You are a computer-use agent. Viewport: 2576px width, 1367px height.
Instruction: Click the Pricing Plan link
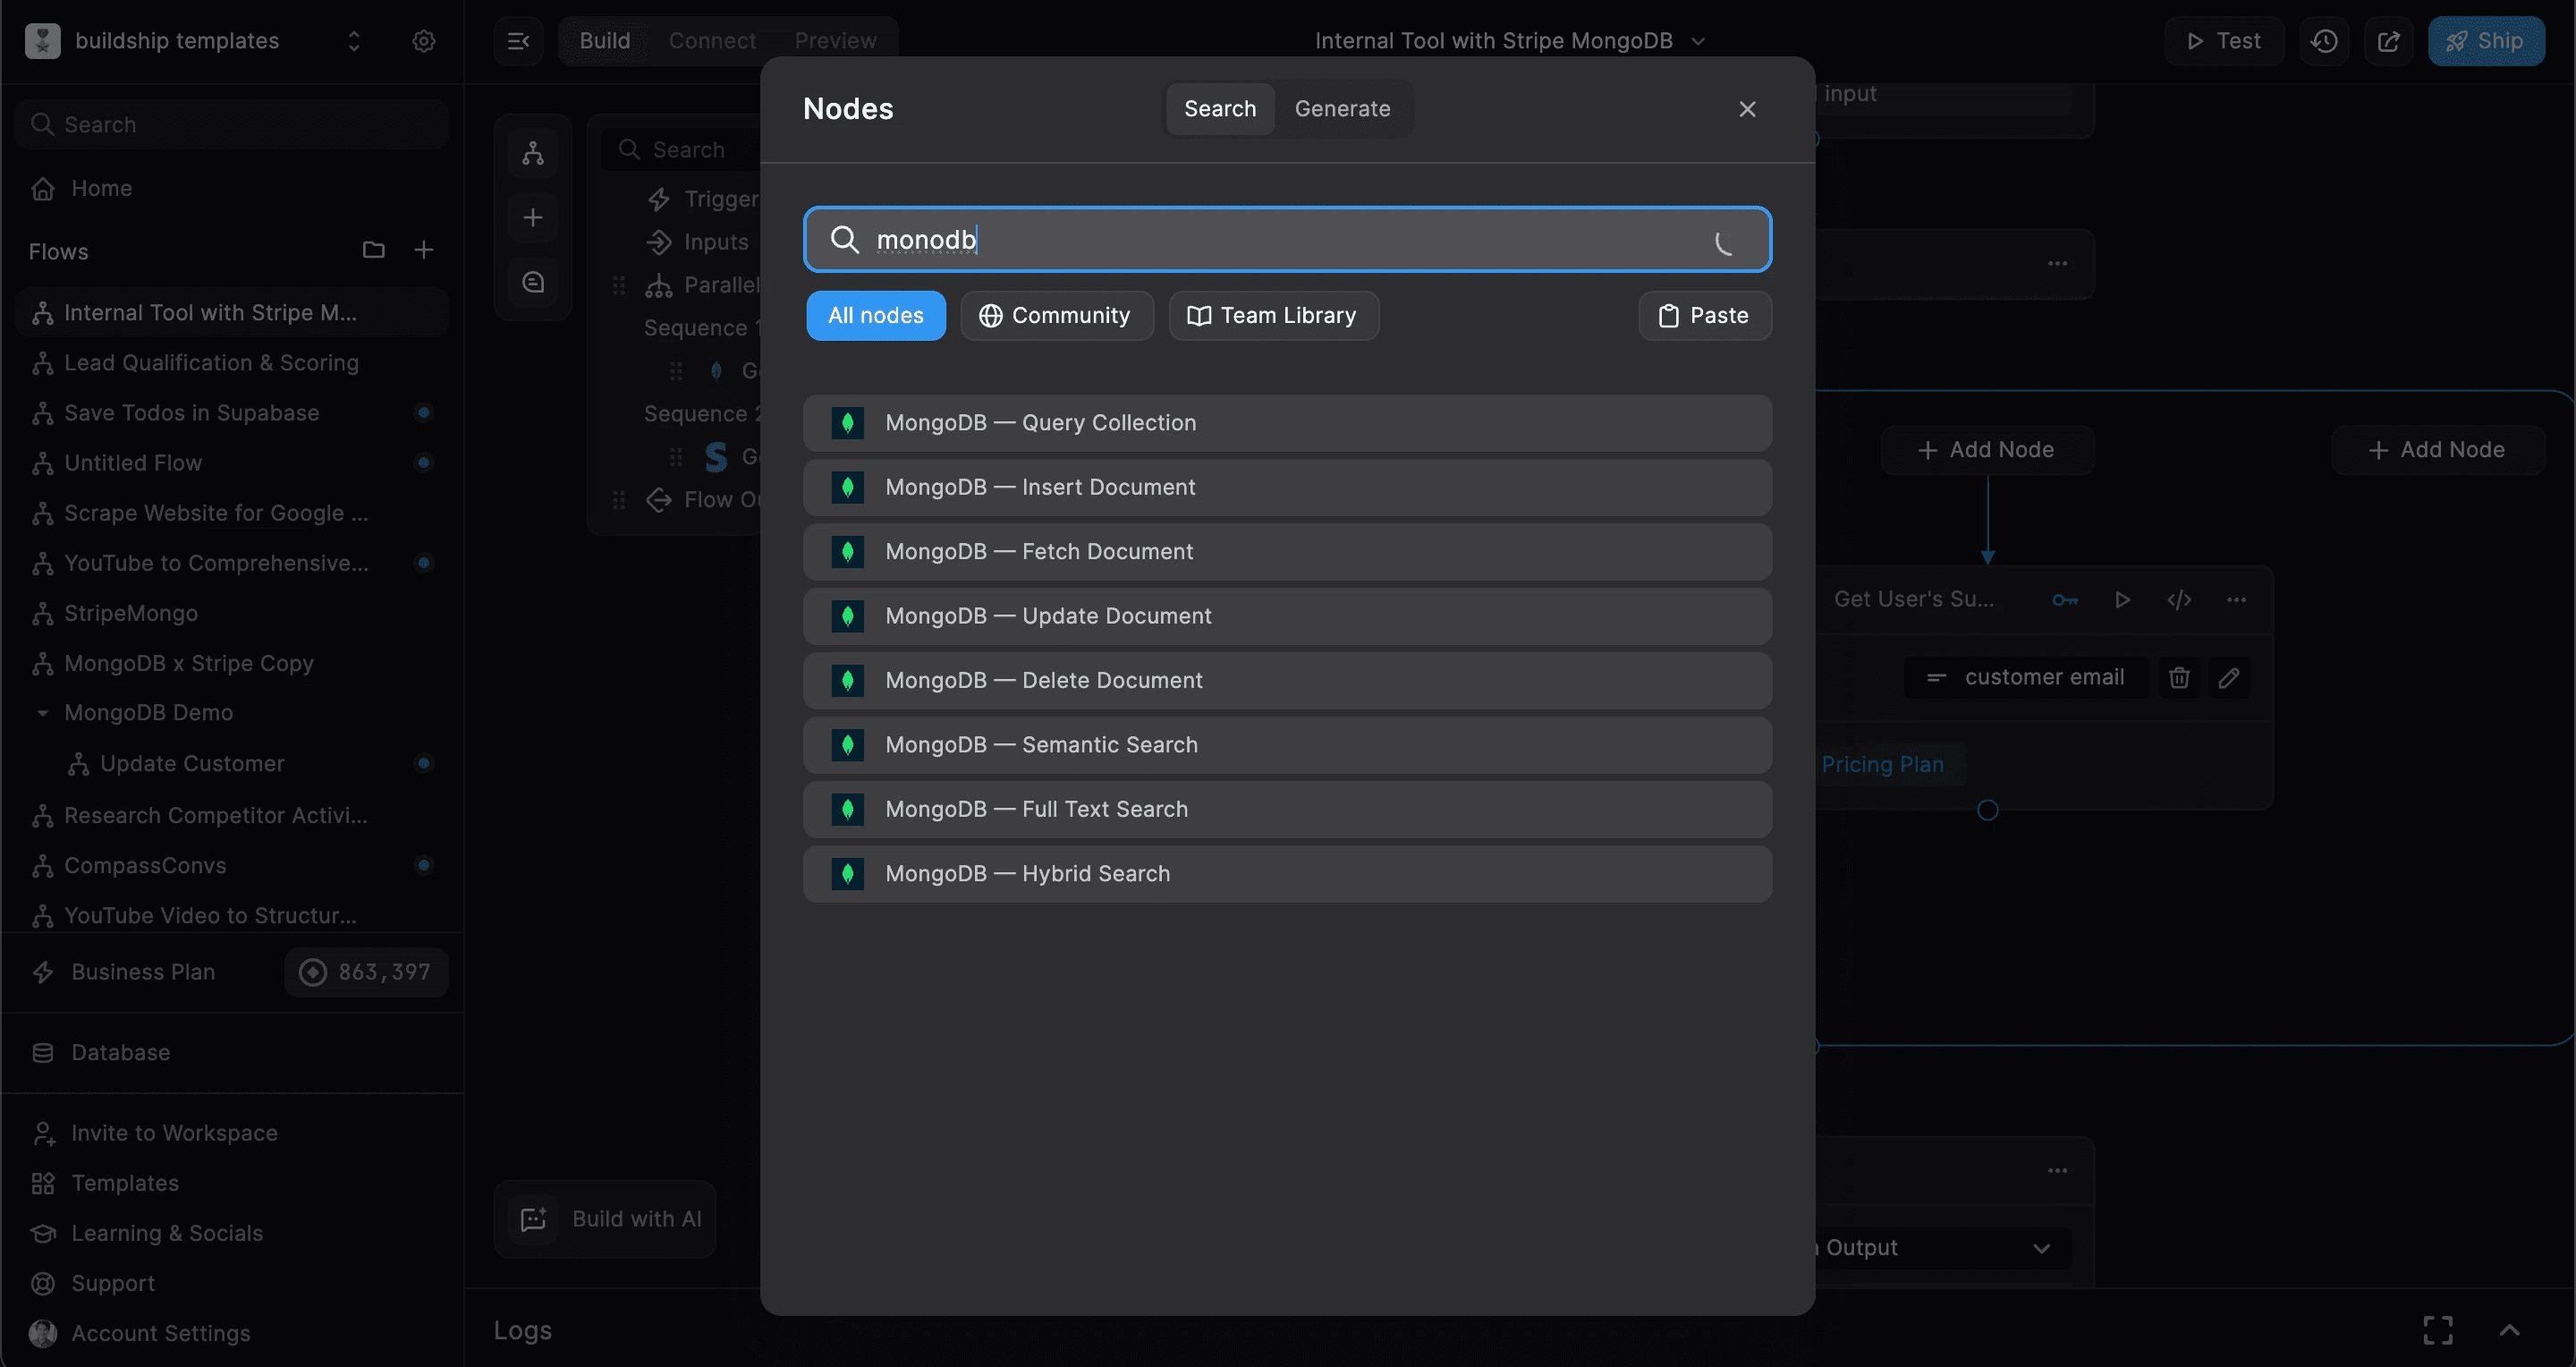point(1882,765)
